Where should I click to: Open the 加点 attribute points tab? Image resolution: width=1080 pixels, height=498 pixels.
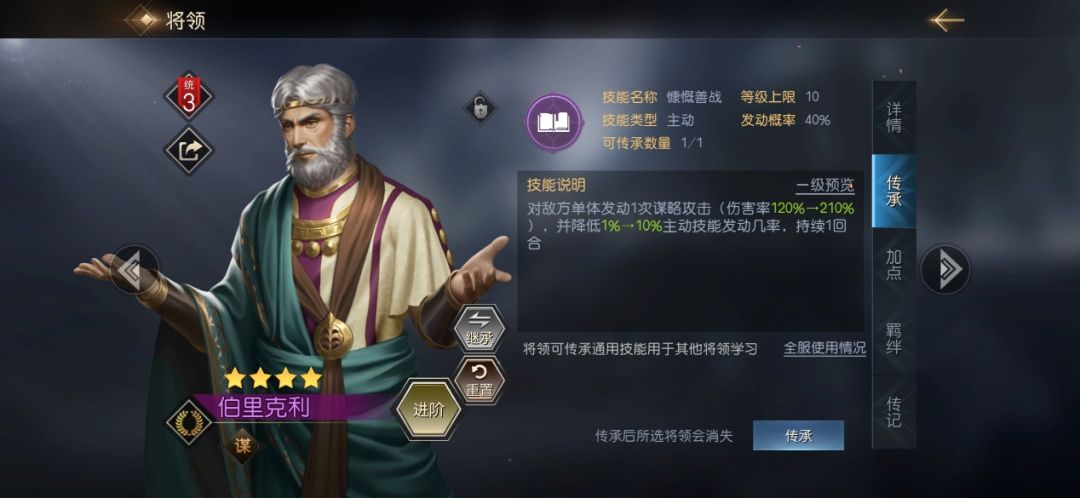coord(893,264)
